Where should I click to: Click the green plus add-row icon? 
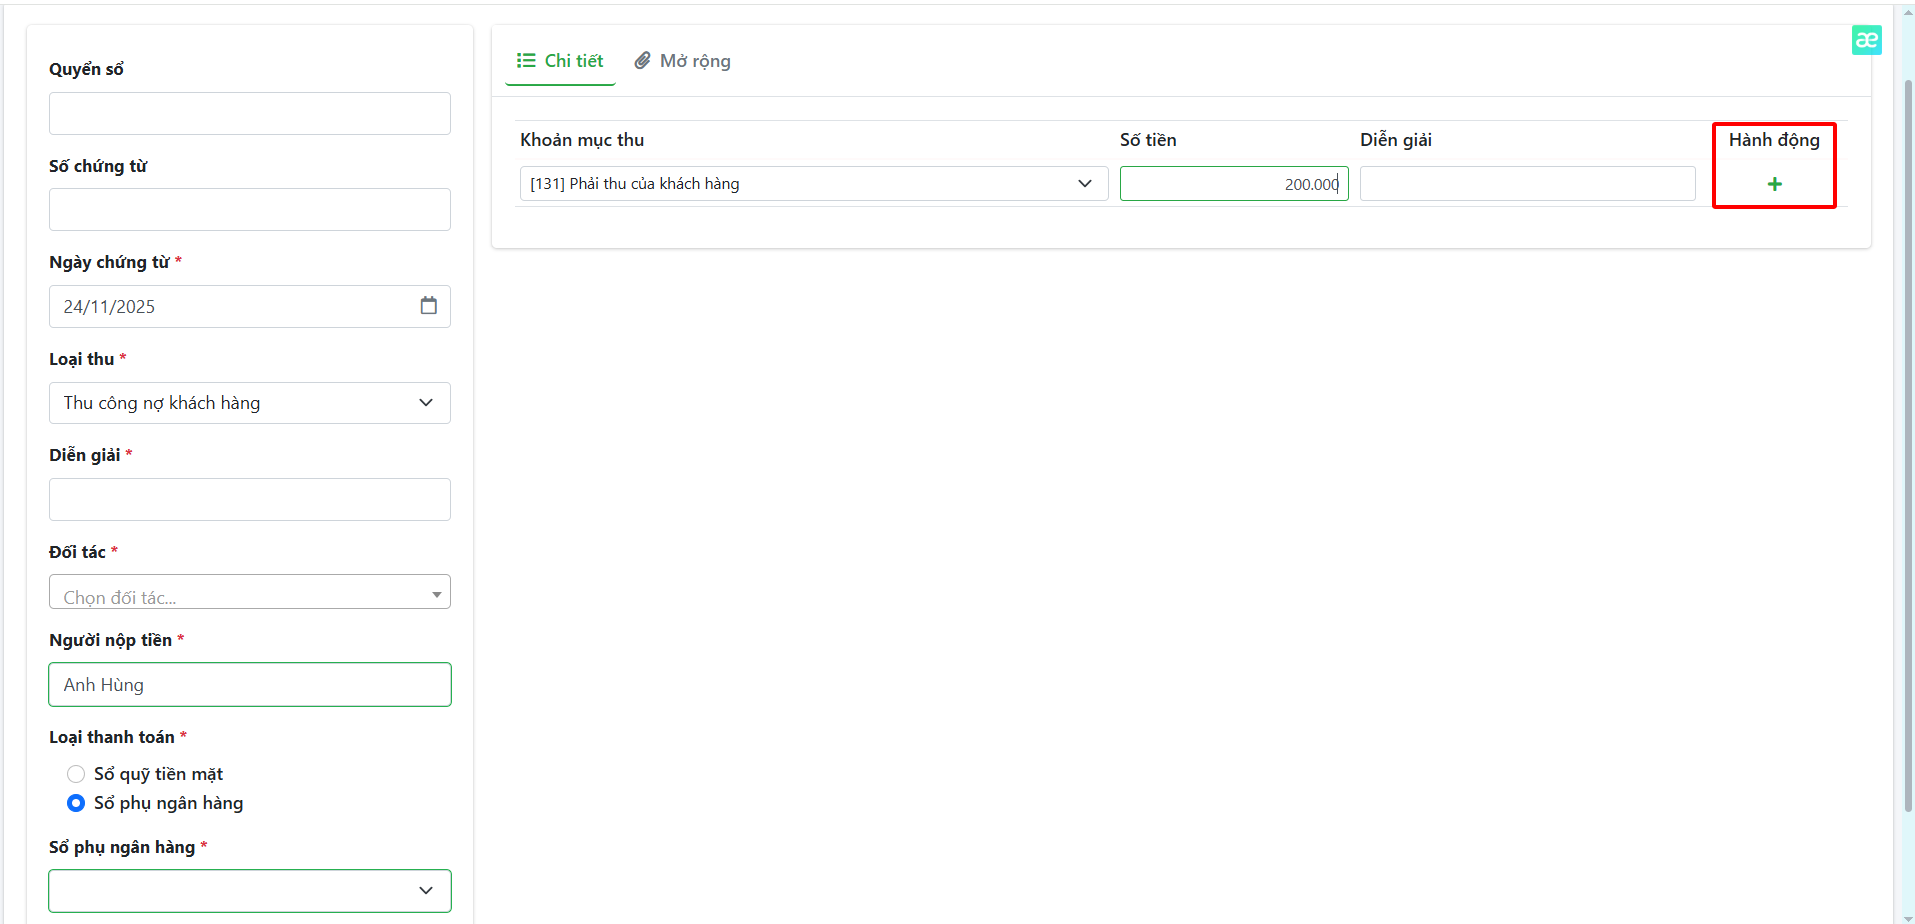(x=1774, y=184)
